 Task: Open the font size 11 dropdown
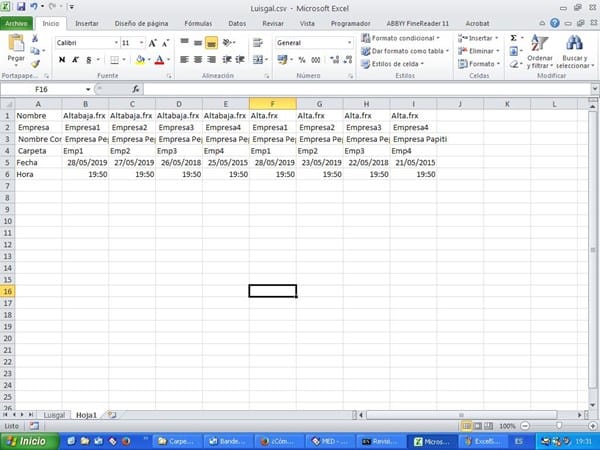tap(142, 43)
